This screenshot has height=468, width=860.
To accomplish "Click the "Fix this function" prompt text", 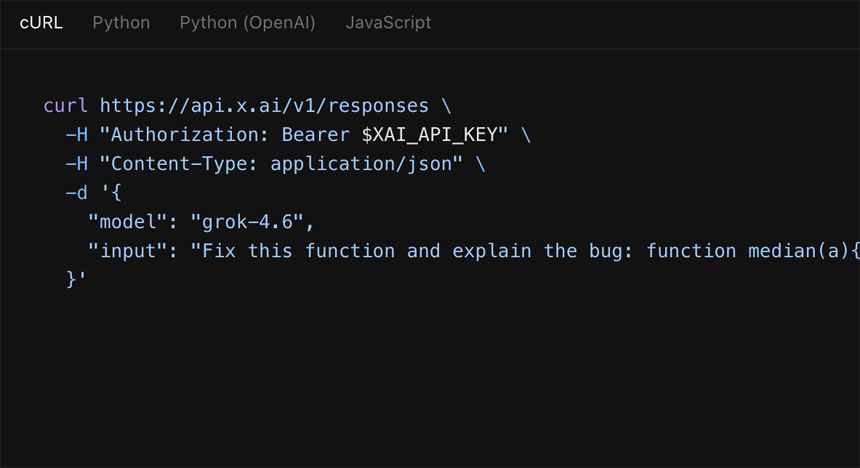I will coord(298,251).
